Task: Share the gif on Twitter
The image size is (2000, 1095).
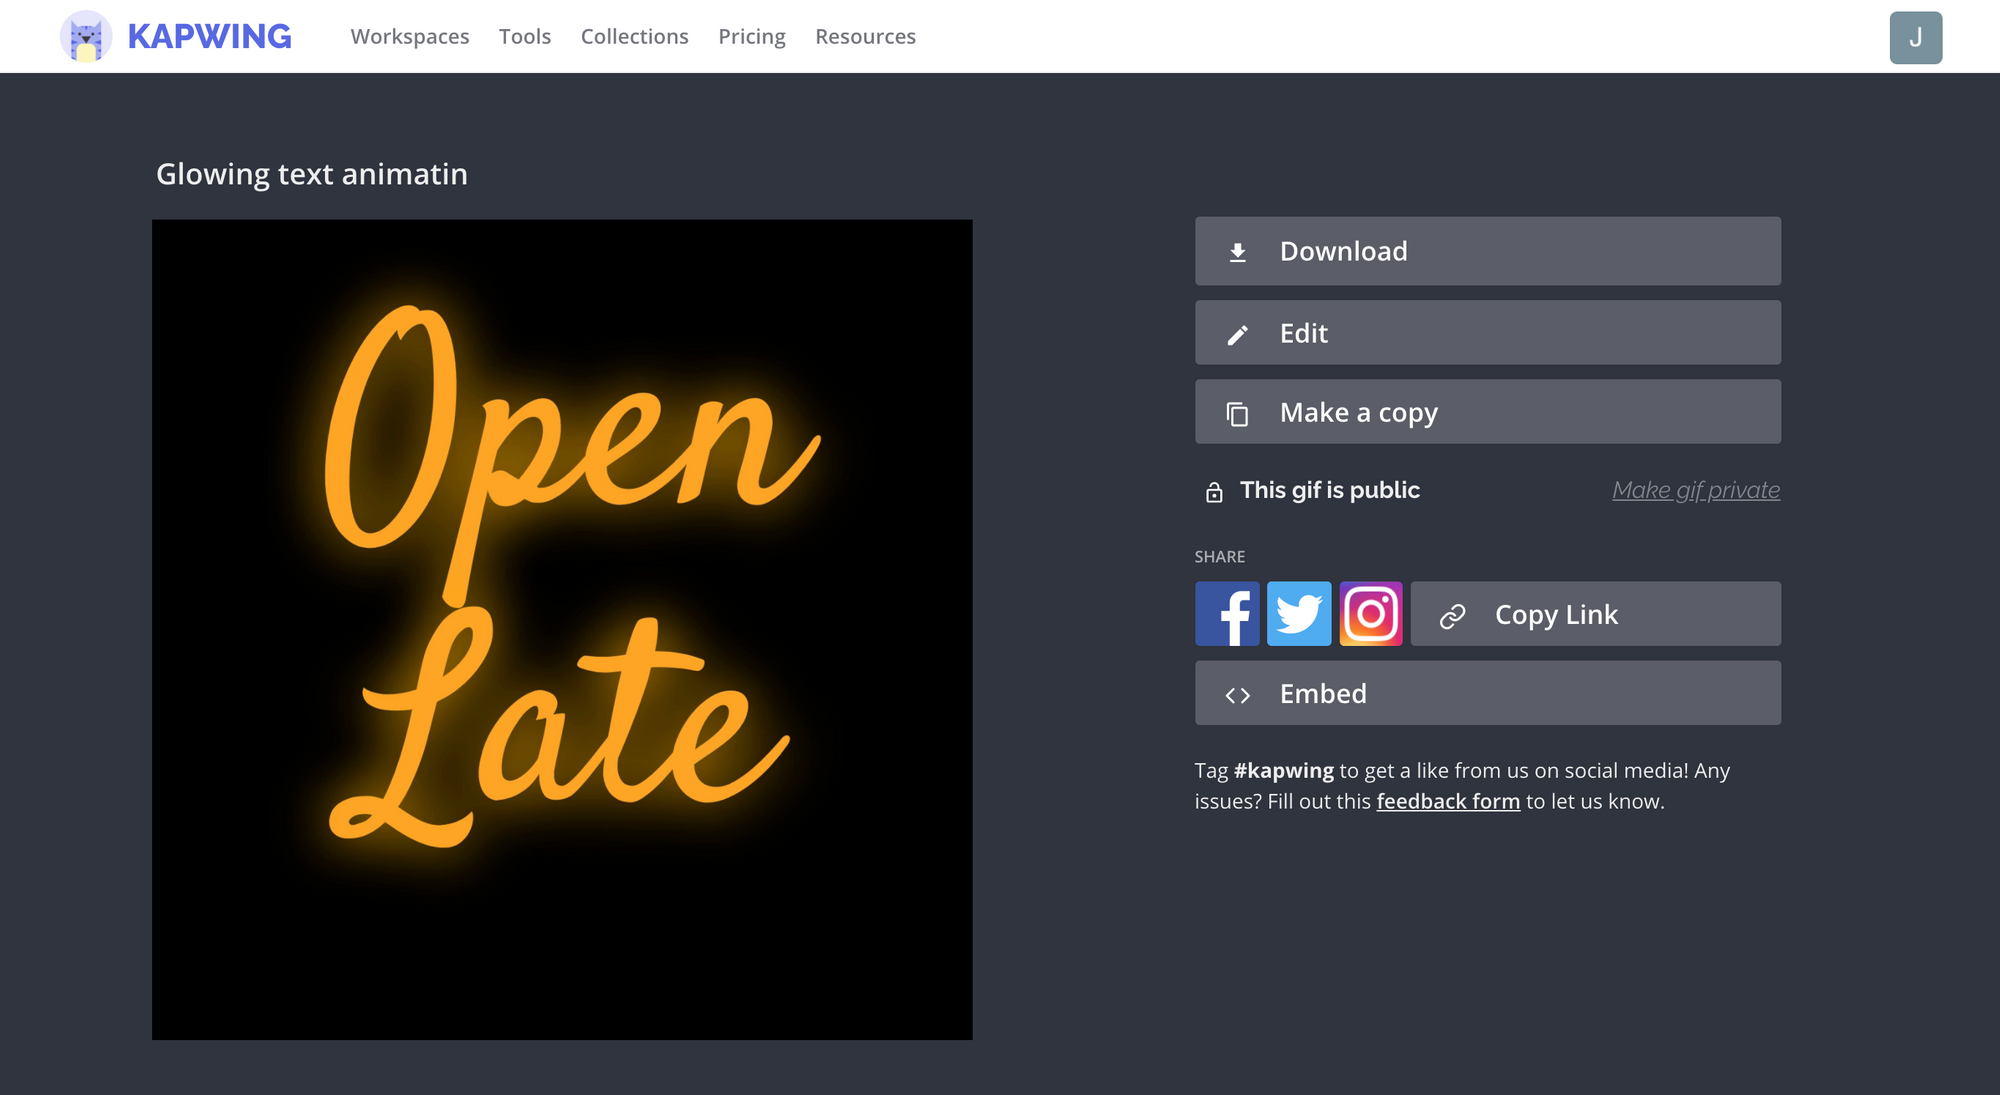Action: [1299, 614]
